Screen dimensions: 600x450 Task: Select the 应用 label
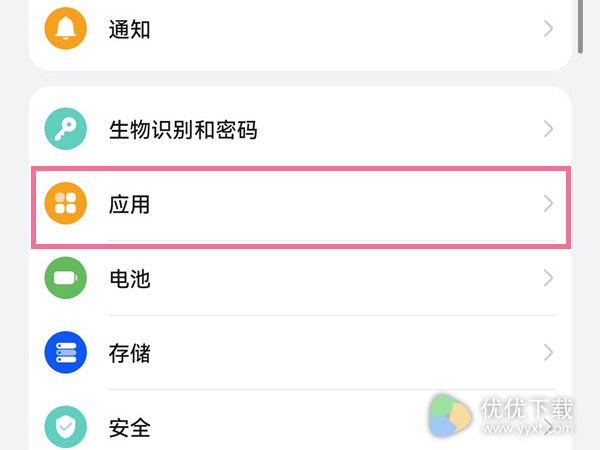tap(129, 204)
